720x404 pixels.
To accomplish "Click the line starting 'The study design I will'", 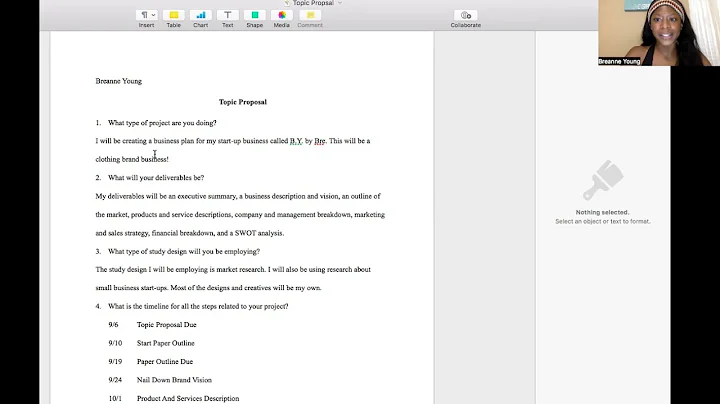I will [233, 269].
